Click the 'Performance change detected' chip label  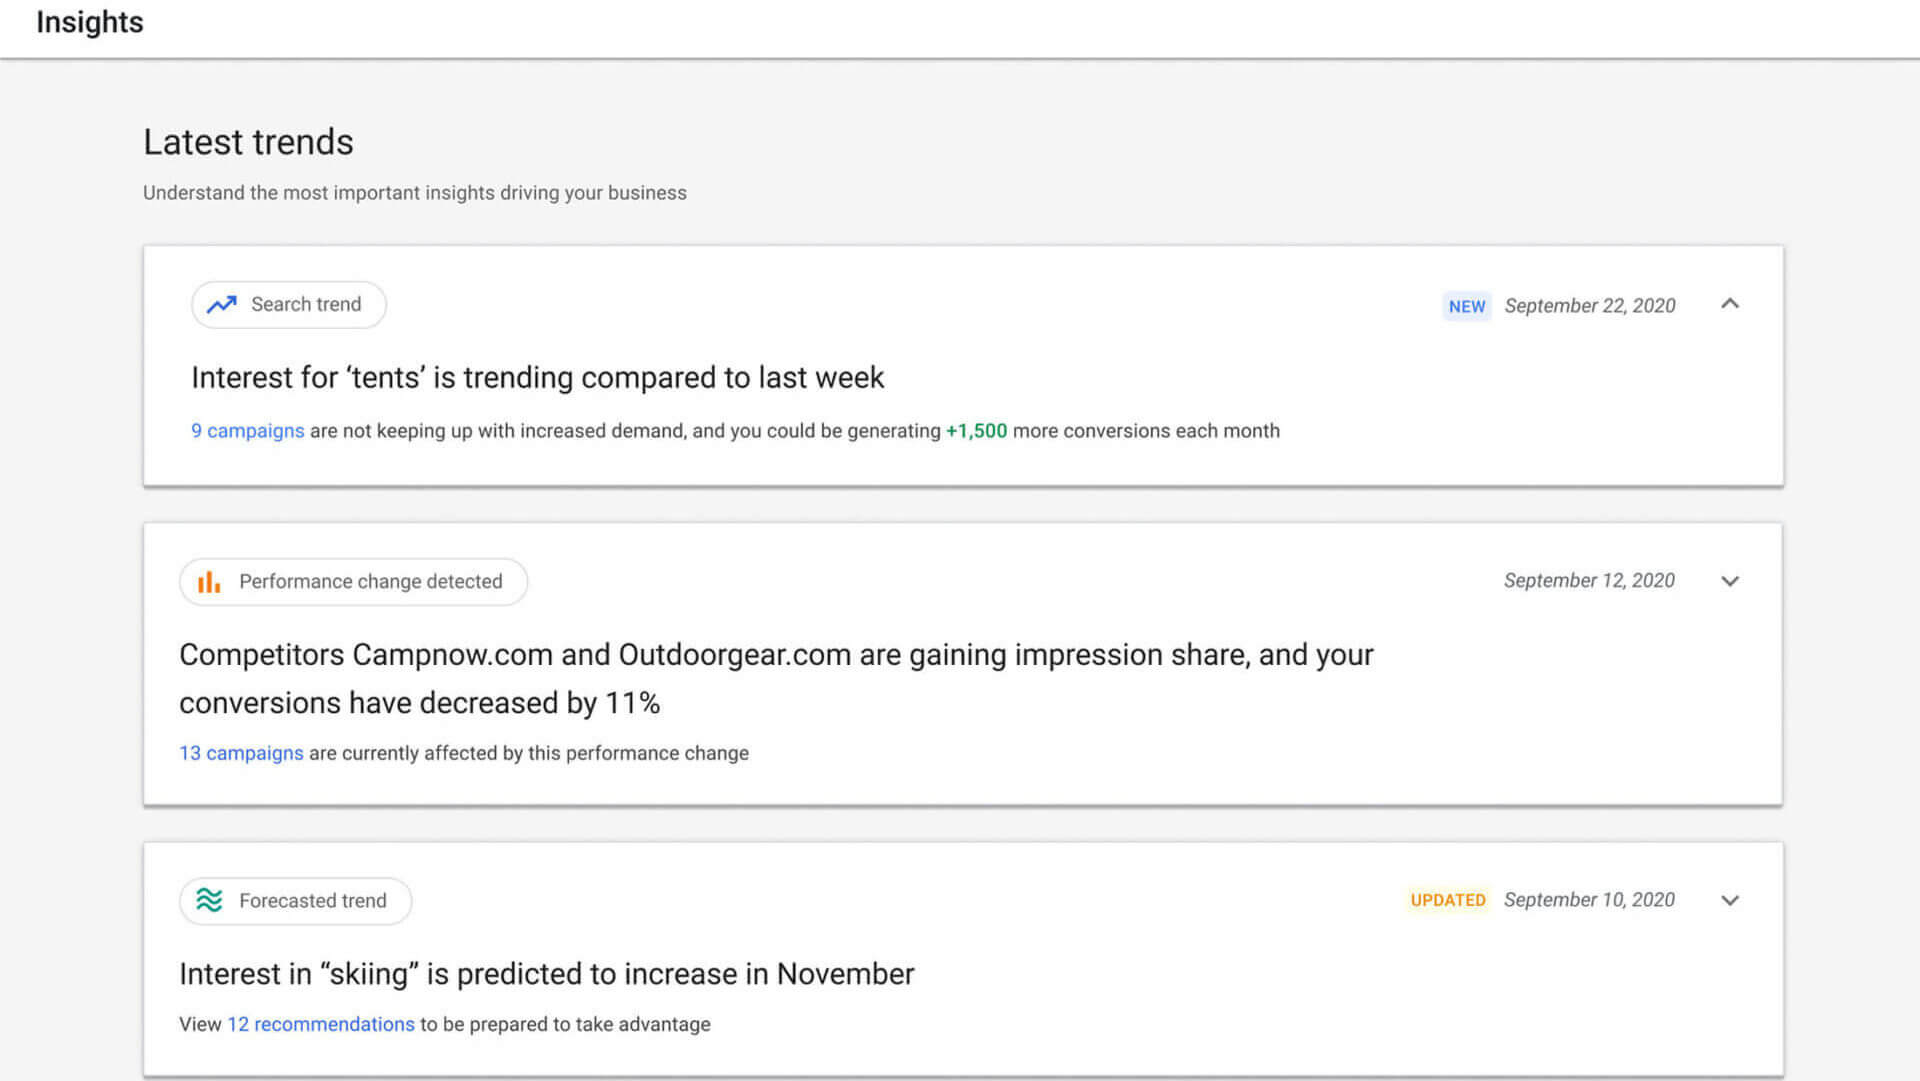[x=370, y=581]
